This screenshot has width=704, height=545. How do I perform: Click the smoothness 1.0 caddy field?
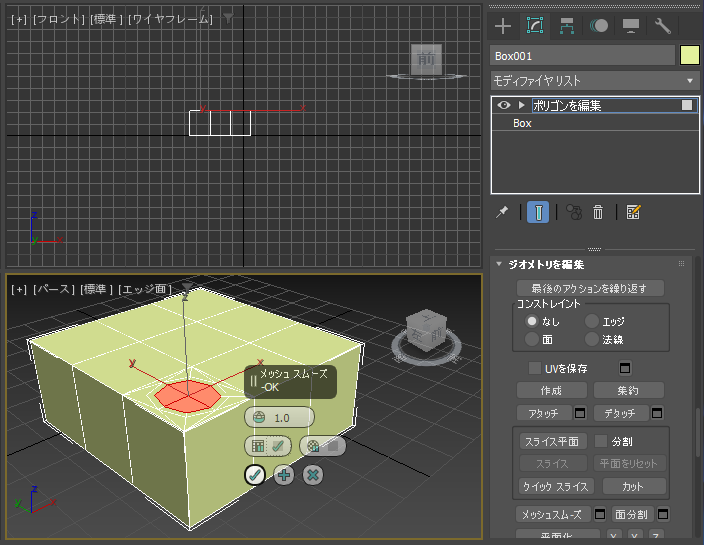coord(279,418)
